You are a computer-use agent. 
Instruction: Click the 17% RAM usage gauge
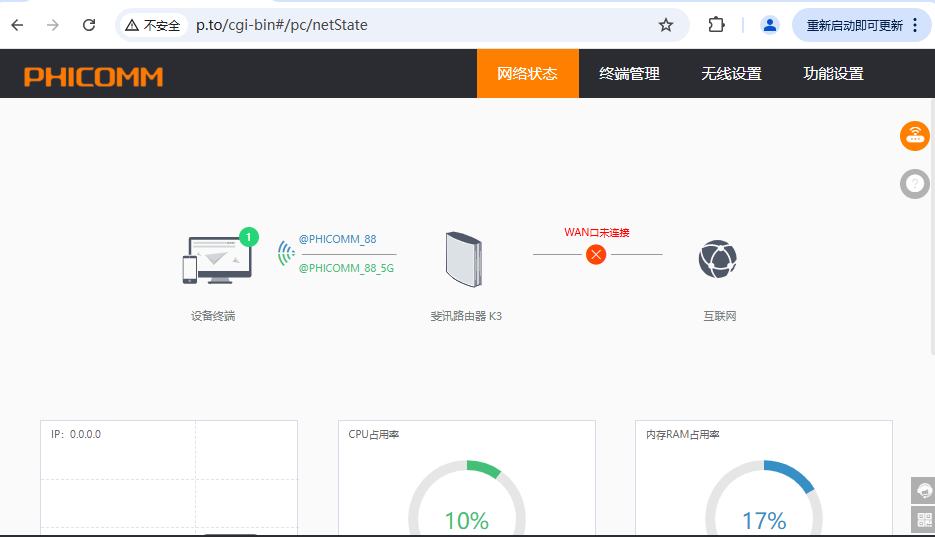click(x=764, y=498)
